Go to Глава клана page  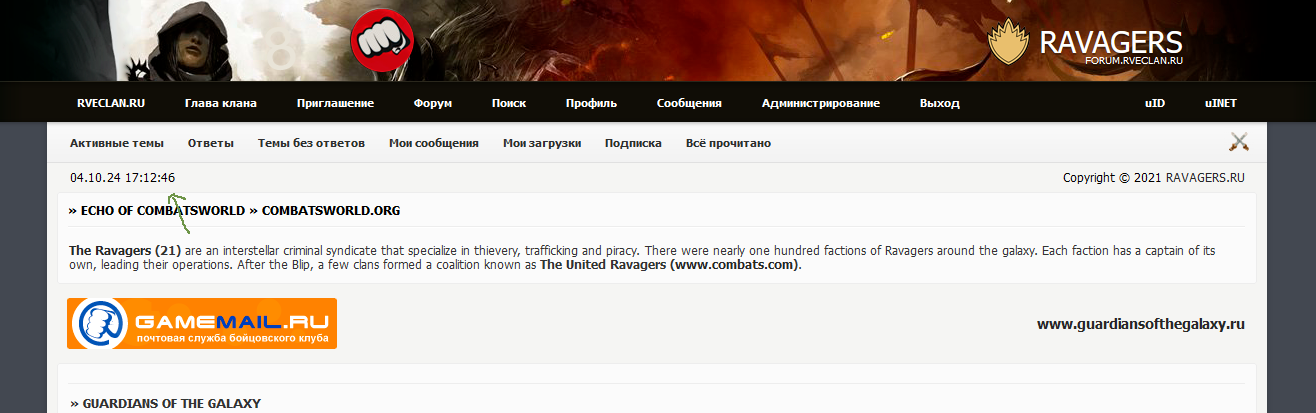pos(221,103)
